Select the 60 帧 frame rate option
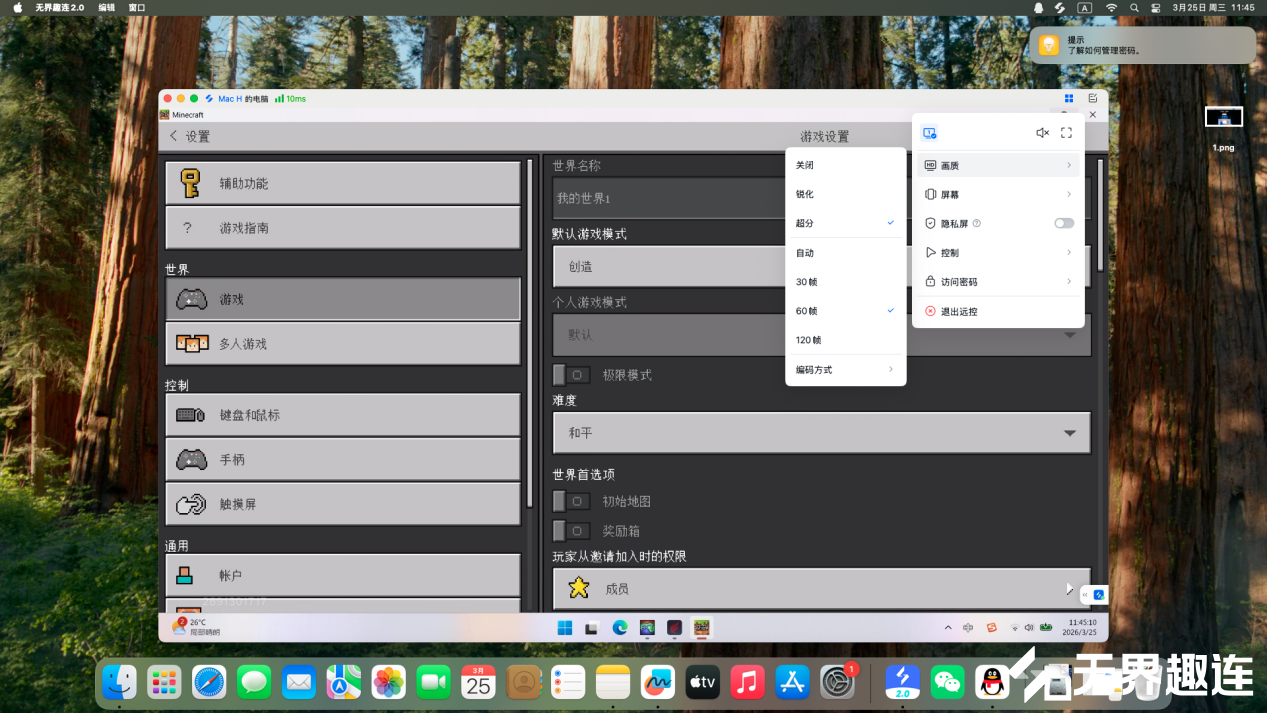Image resolution: width=1267 pixels, height=713 pixels. 846,311
